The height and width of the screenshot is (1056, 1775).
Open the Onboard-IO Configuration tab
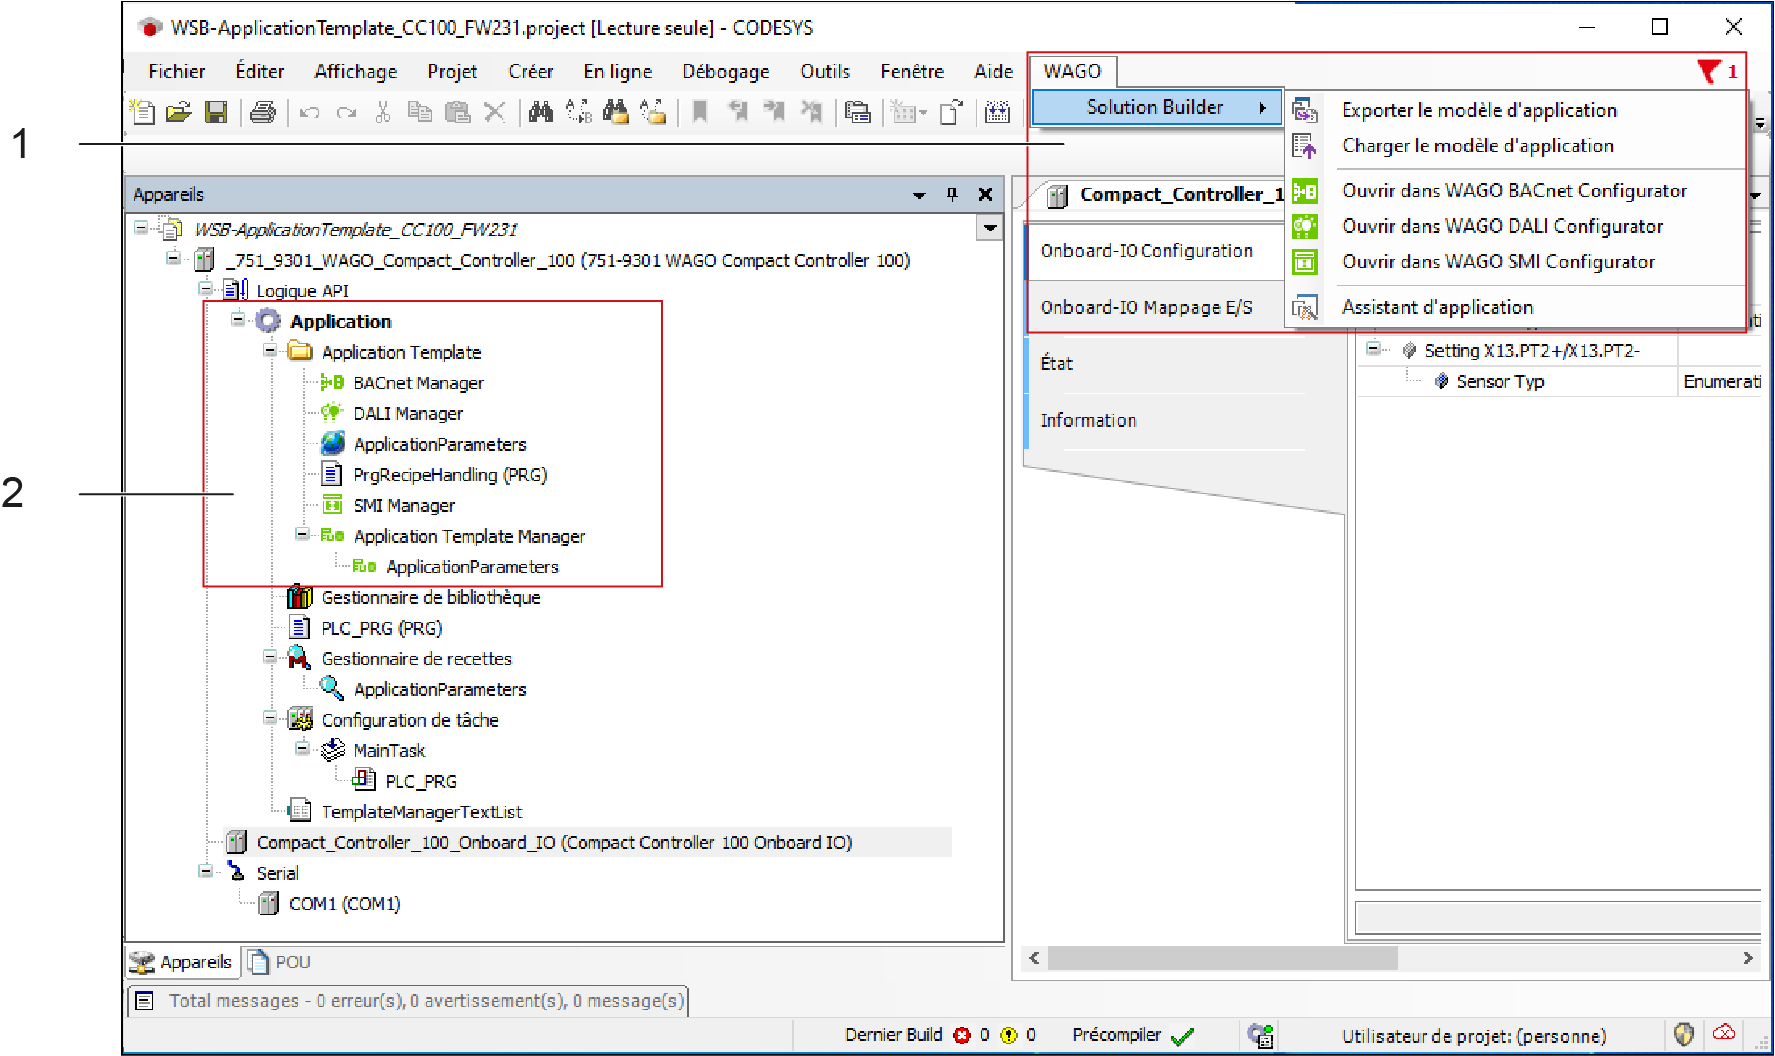(1146, 251)
